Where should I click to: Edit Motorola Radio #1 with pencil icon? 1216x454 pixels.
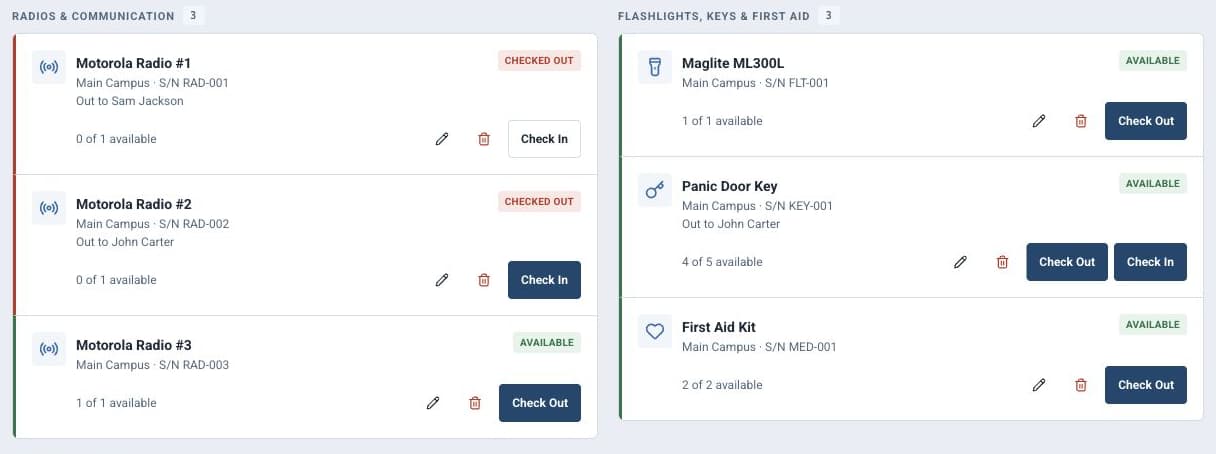[442, 139]
